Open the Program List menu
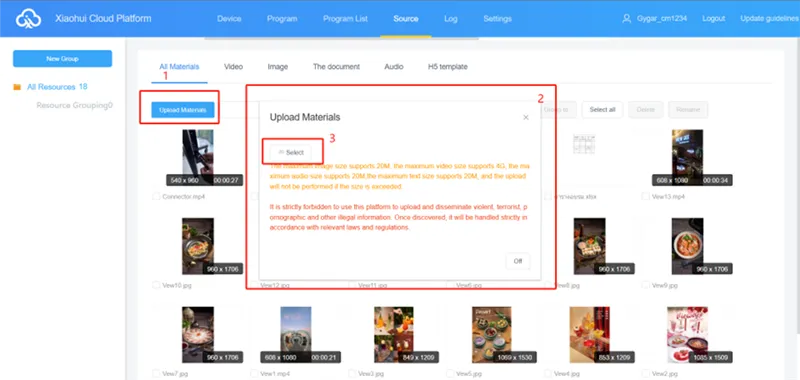 pyautogui.click(x=345, y=19)
